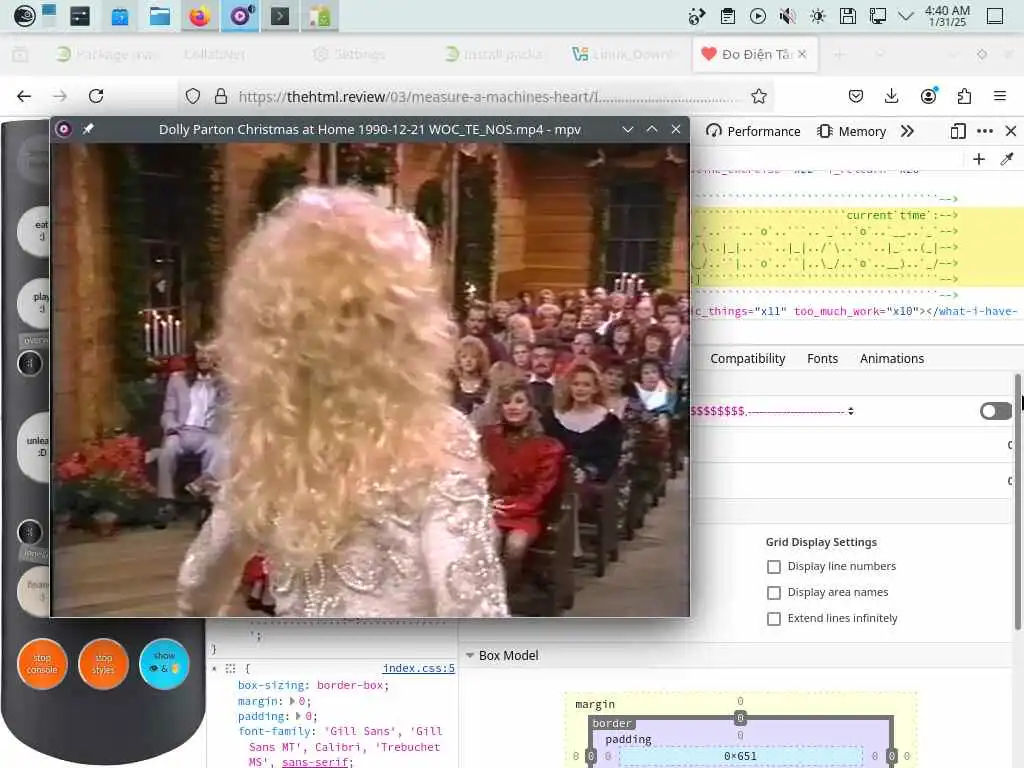Reload the current page
Viewport: 1024px width, 768px height.
click(96, 97)
